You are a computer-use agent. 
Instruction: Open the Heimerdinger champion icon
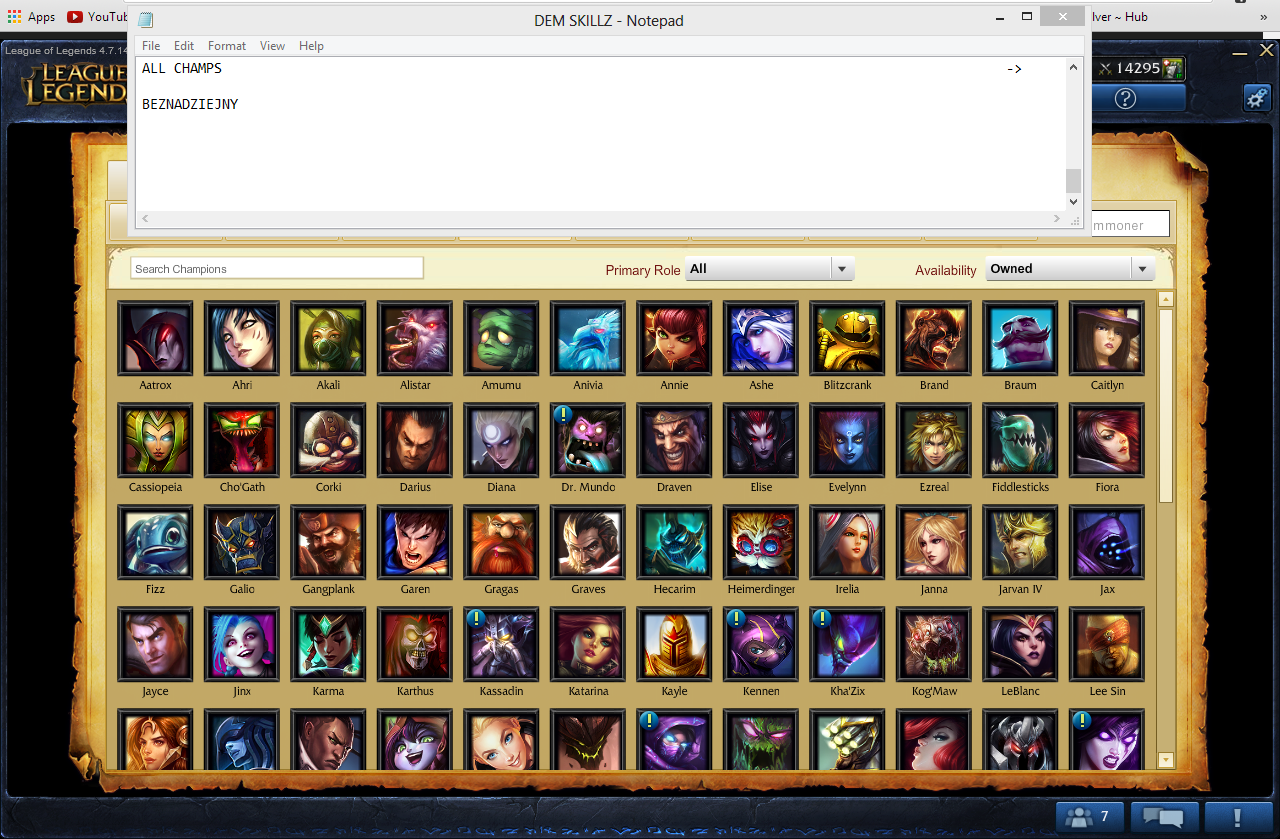tap(761, 542)
